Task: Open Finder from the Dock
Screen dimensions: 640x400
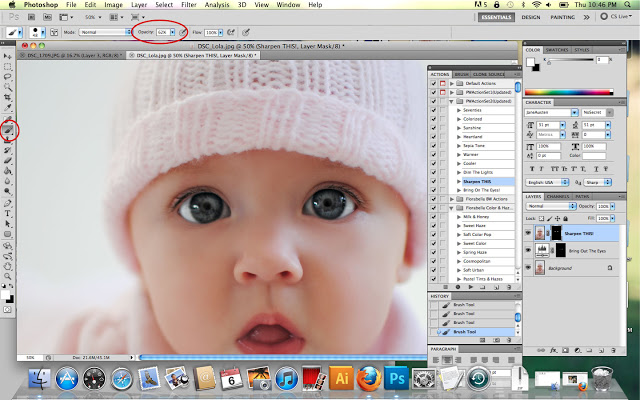Action: [x=40, y=378]
